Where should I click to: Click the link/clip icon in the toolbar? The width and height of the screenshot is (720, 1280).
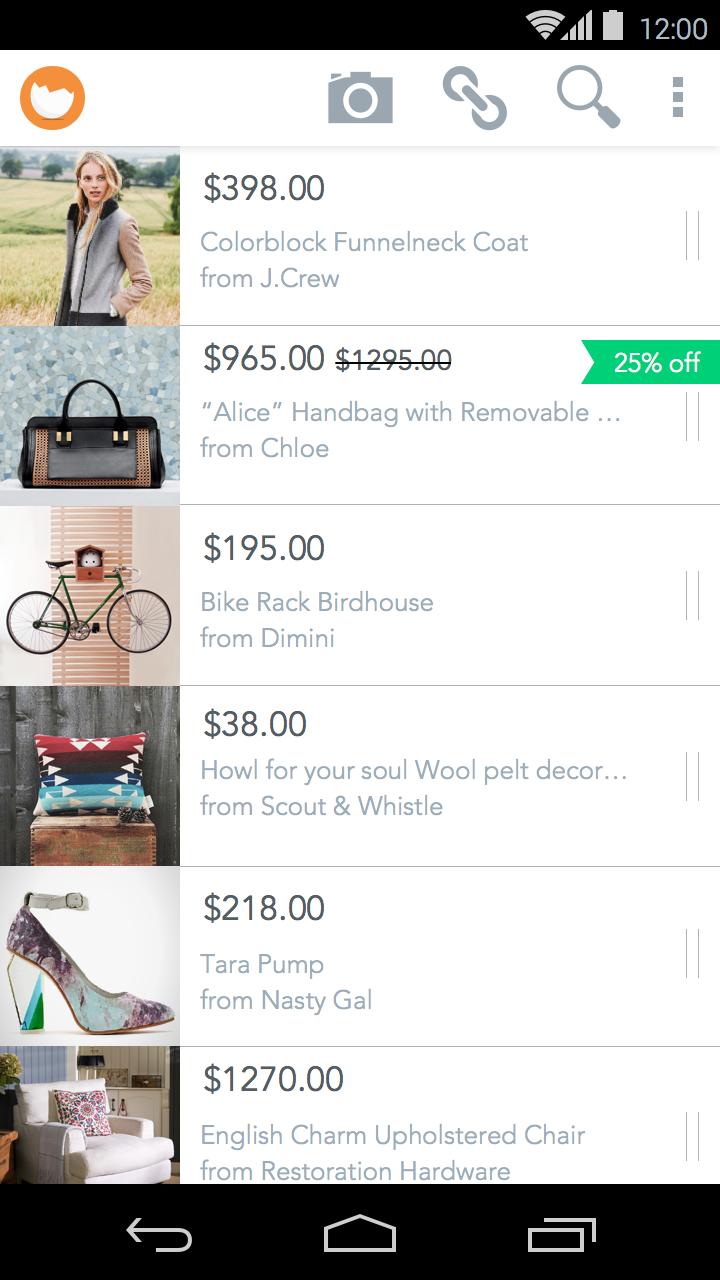coord(475,97)
